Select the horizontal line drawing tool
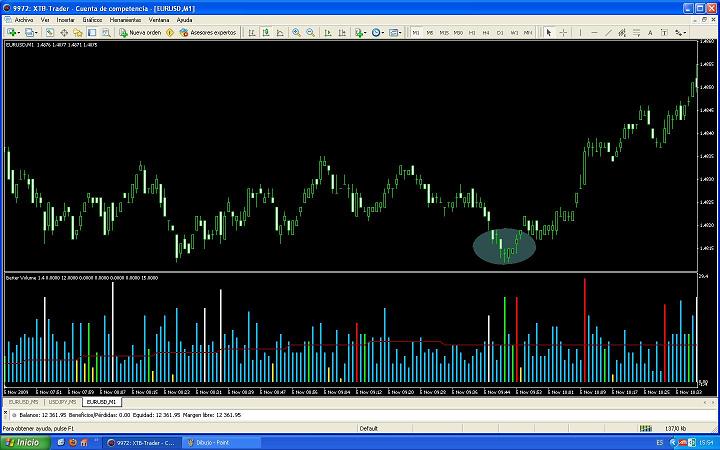Image resolution: width=720 pixels, height=450 pixels. coord(595,33)
